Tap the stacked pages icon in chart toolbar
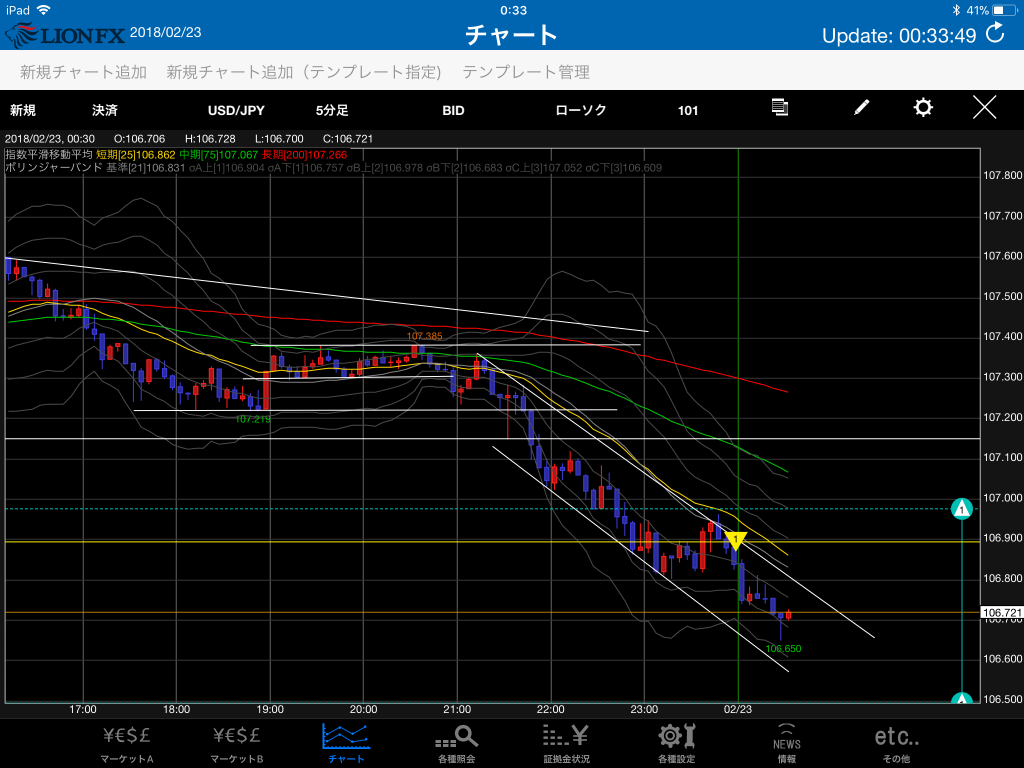1024x768 pixels. [781, 108]
